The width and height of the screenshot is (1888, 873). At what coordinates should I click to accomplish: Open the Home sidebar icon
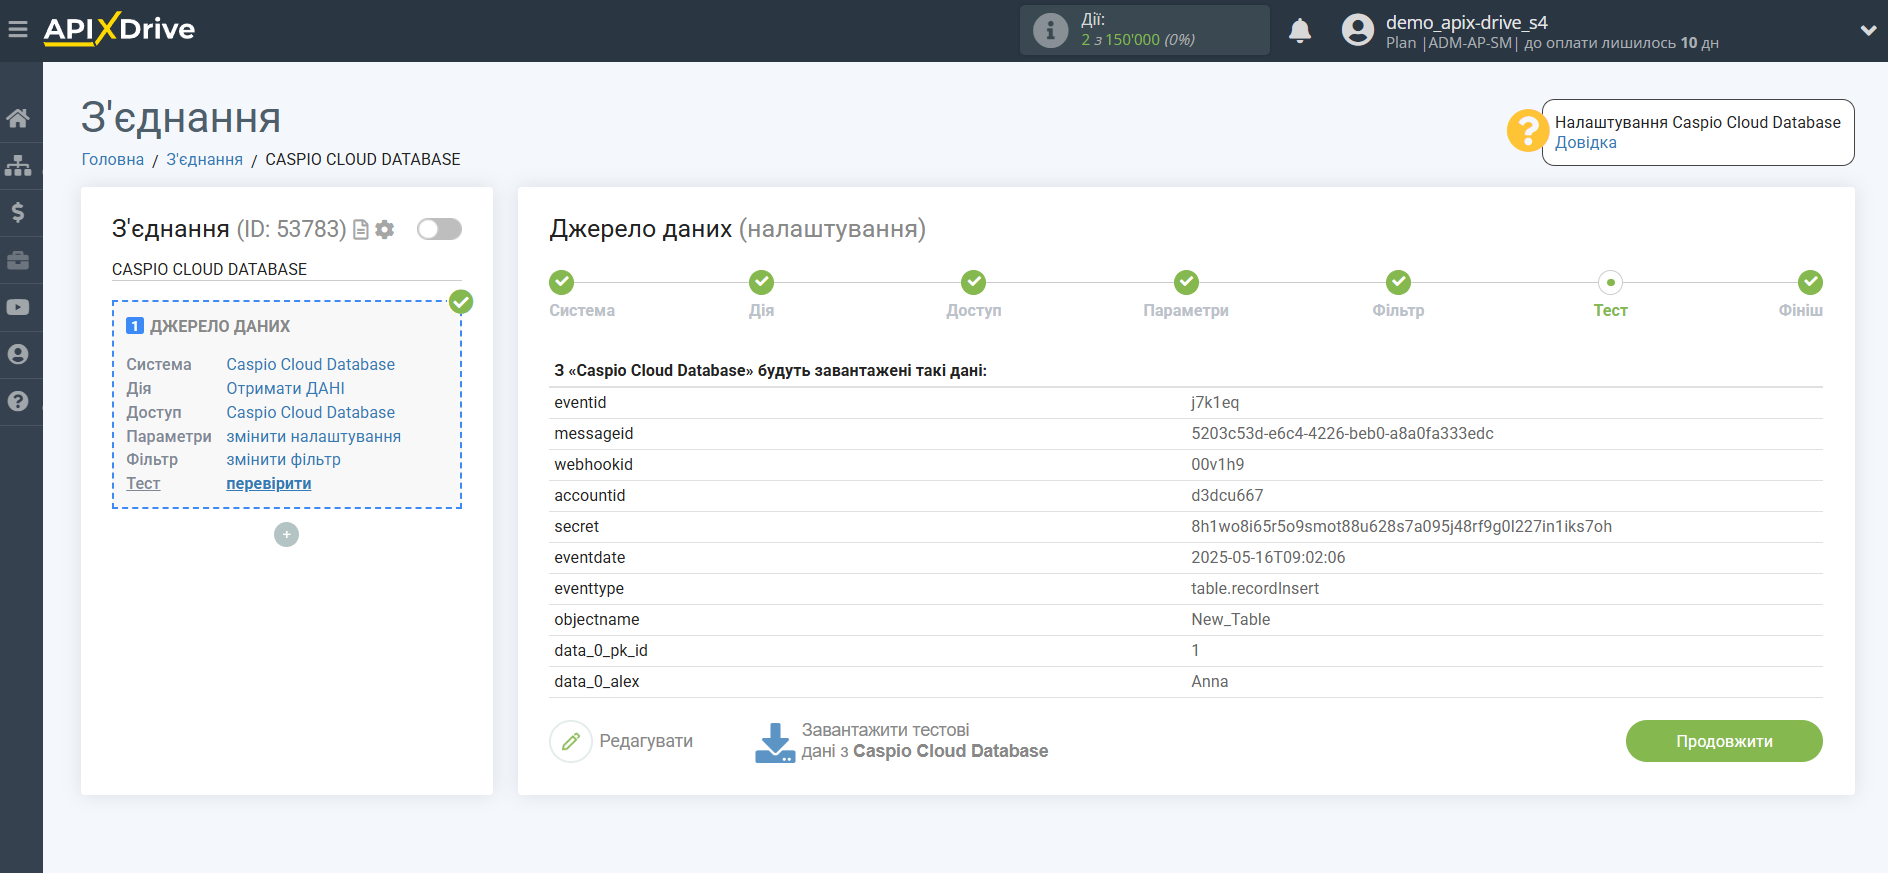18,119
